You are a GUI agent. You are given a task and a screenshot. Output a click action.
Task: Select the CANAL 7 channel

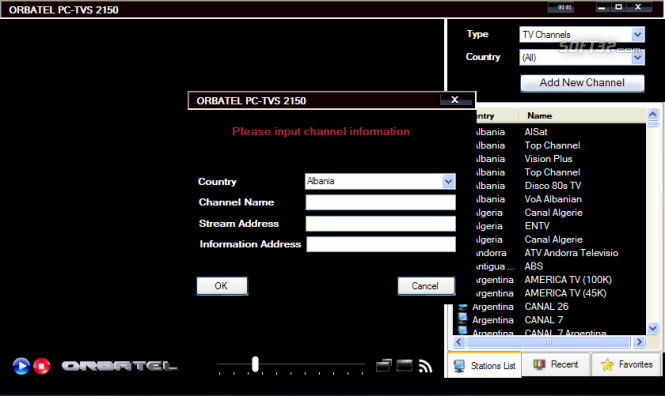(x=544, y=320)
